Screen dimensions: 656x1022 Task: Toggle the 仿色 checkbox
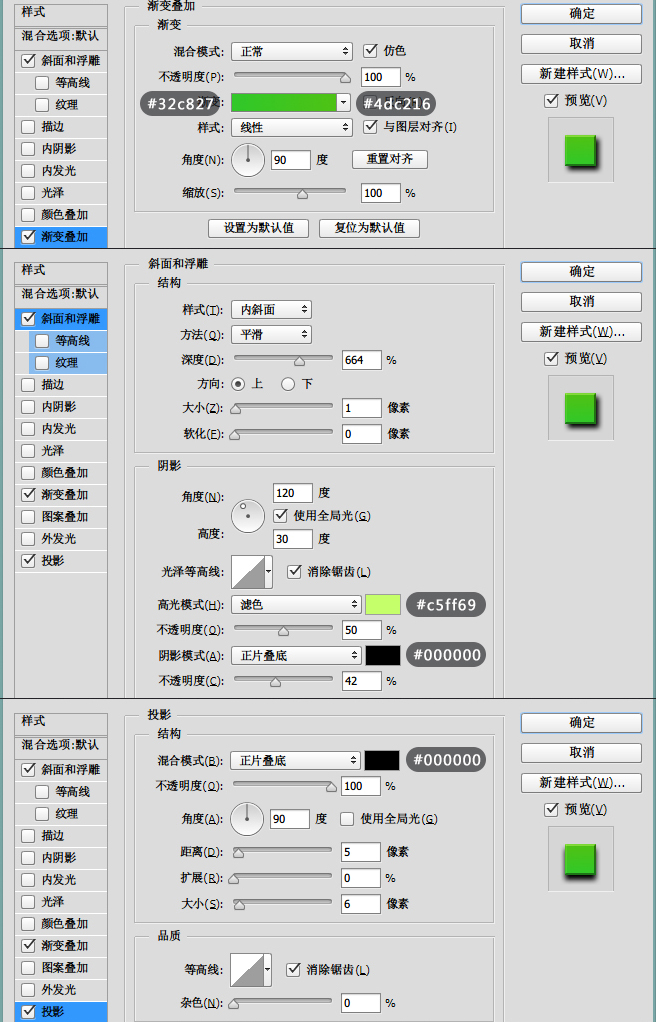click(x=370, y=50)
